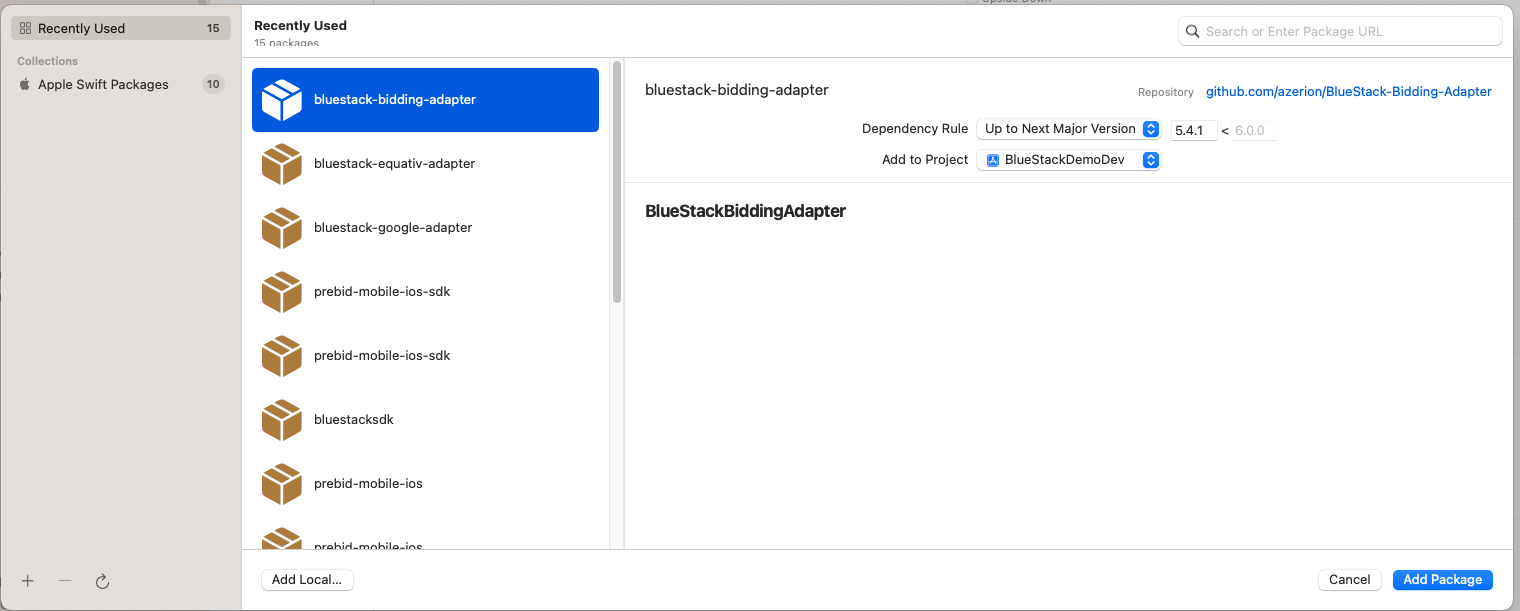1520x611 pixels.
Task: Click the Add Package button
Action: point(1443,579)
